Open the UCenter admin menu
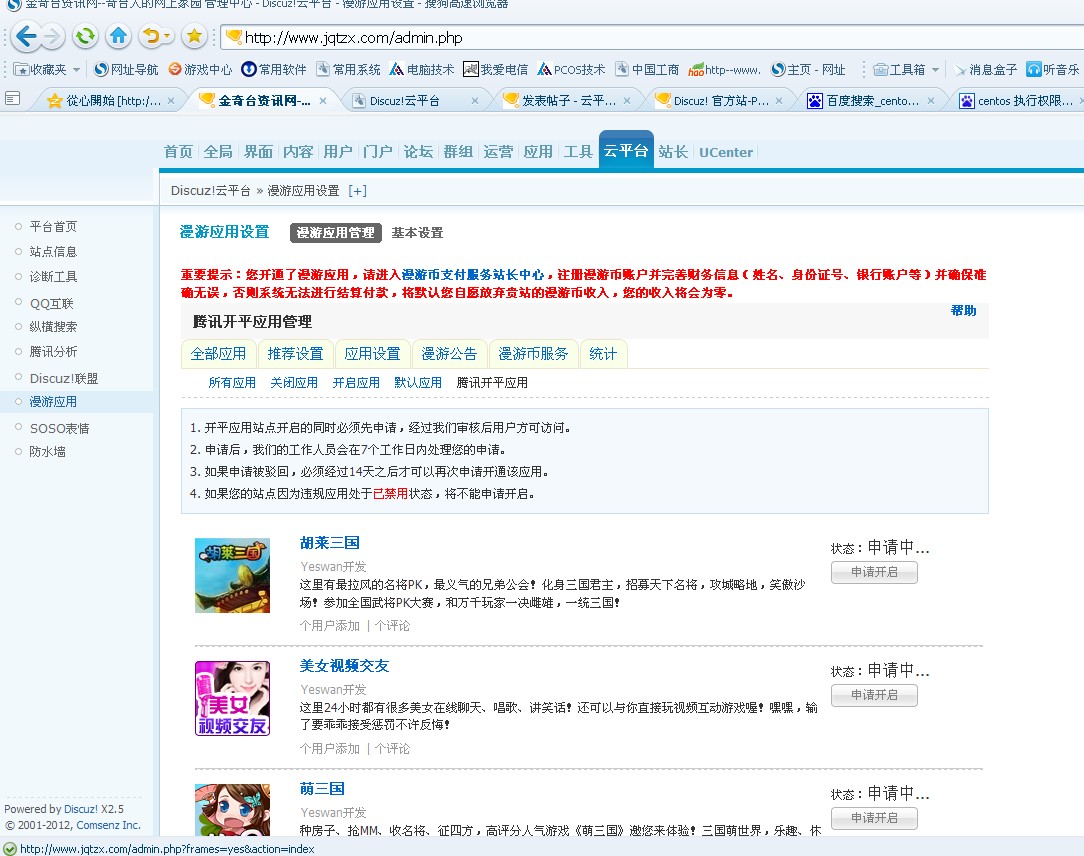Image resolution: width=1084 pixels, height=856 pixels. tap(726, 152)
